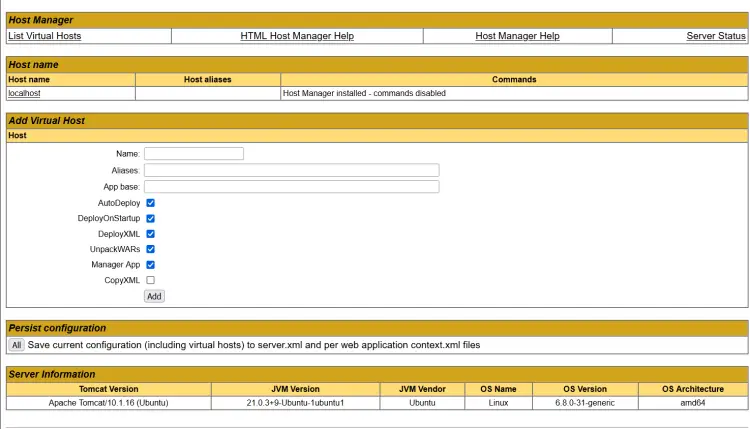750x429 pixels.
Task: Select the Commands column header
Action: coord(514,79)
